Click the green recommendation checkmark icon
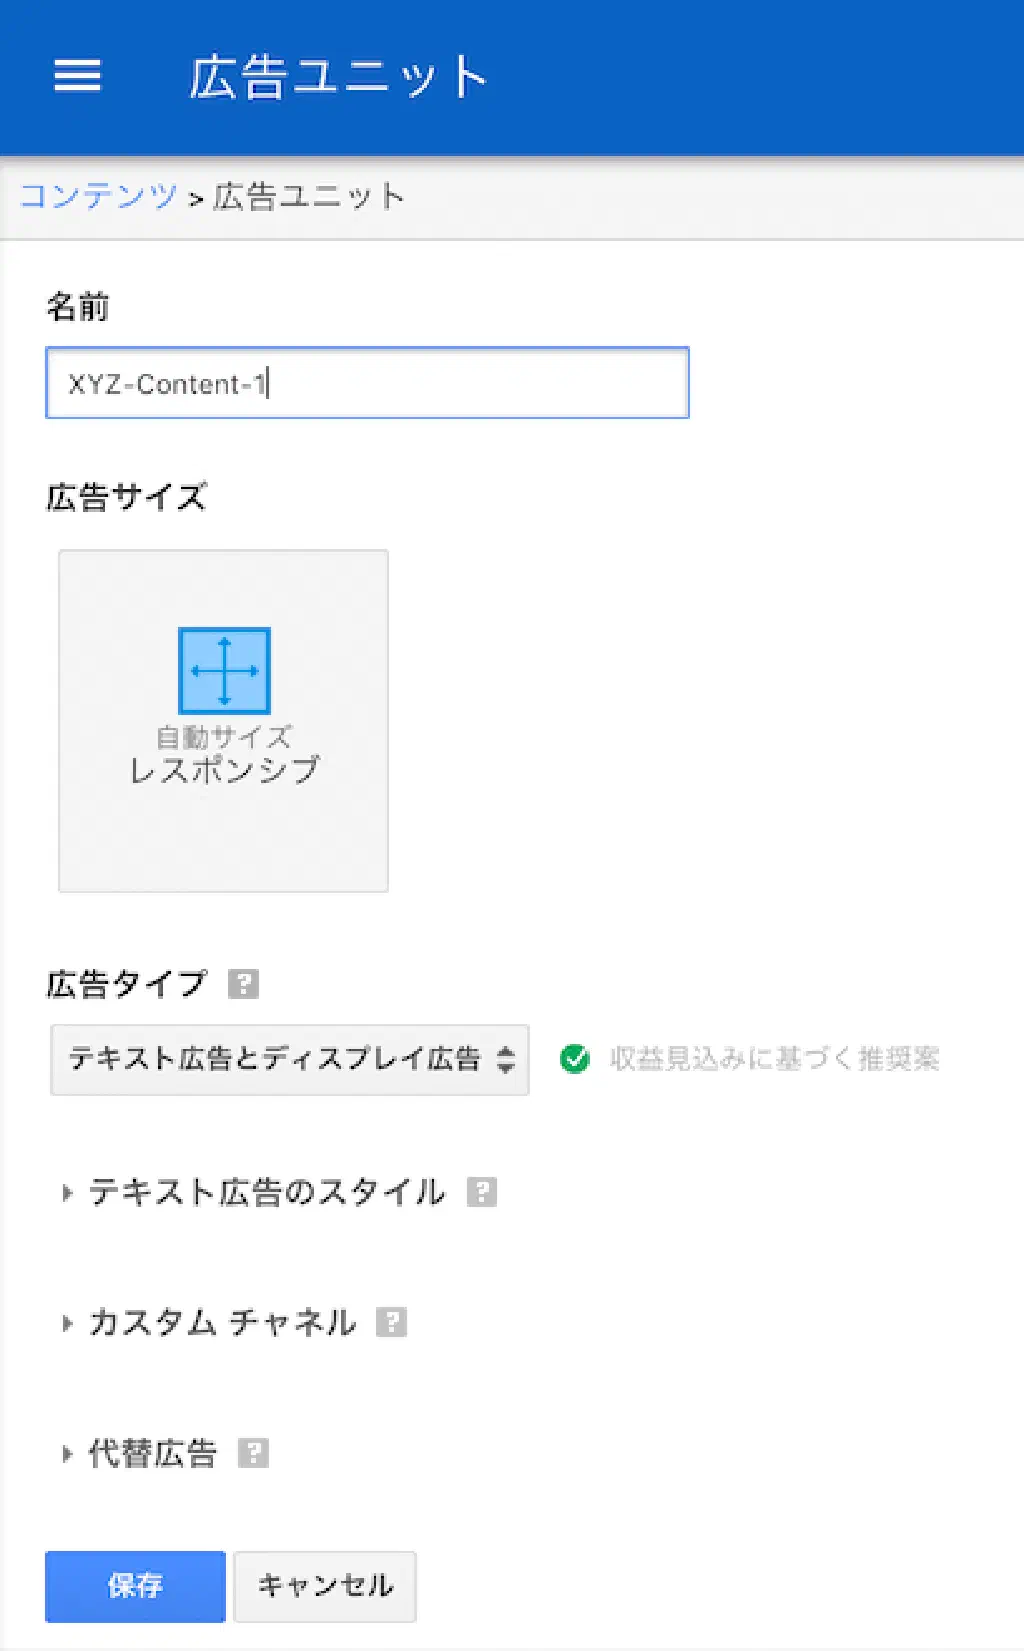Image resolution: width=1024 pixels, height=1651 pixels. (575, 1058)
